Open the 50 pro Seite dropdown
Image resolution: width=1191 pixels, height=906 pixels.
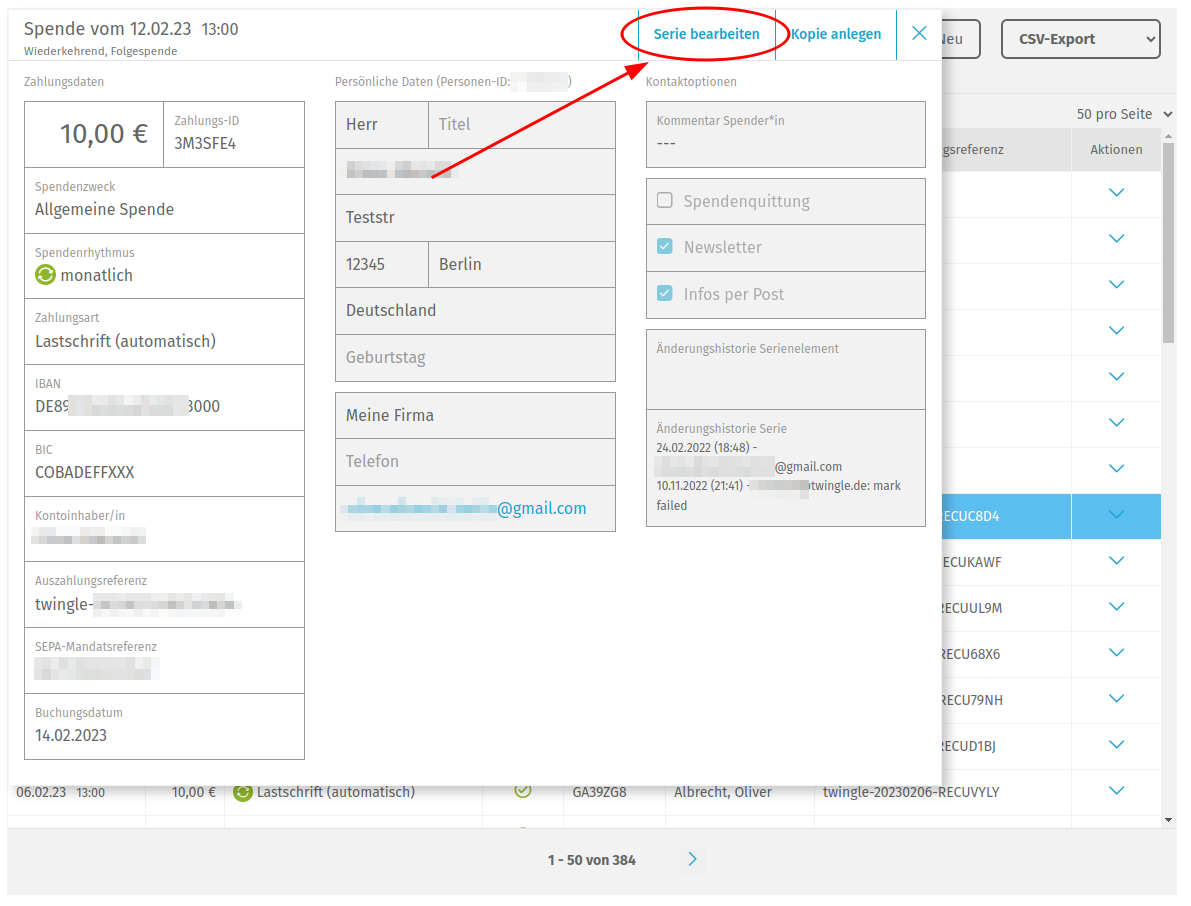1124,114
